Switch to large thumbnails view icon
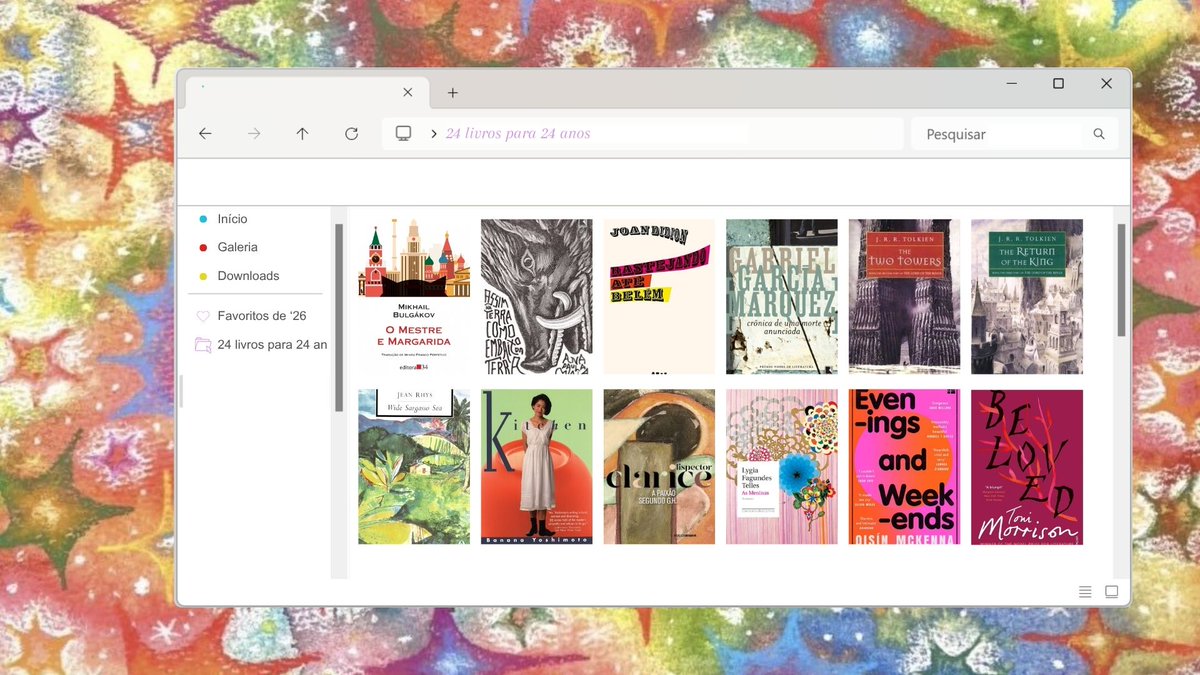The image size is (1200, 675). [1111, 592]
